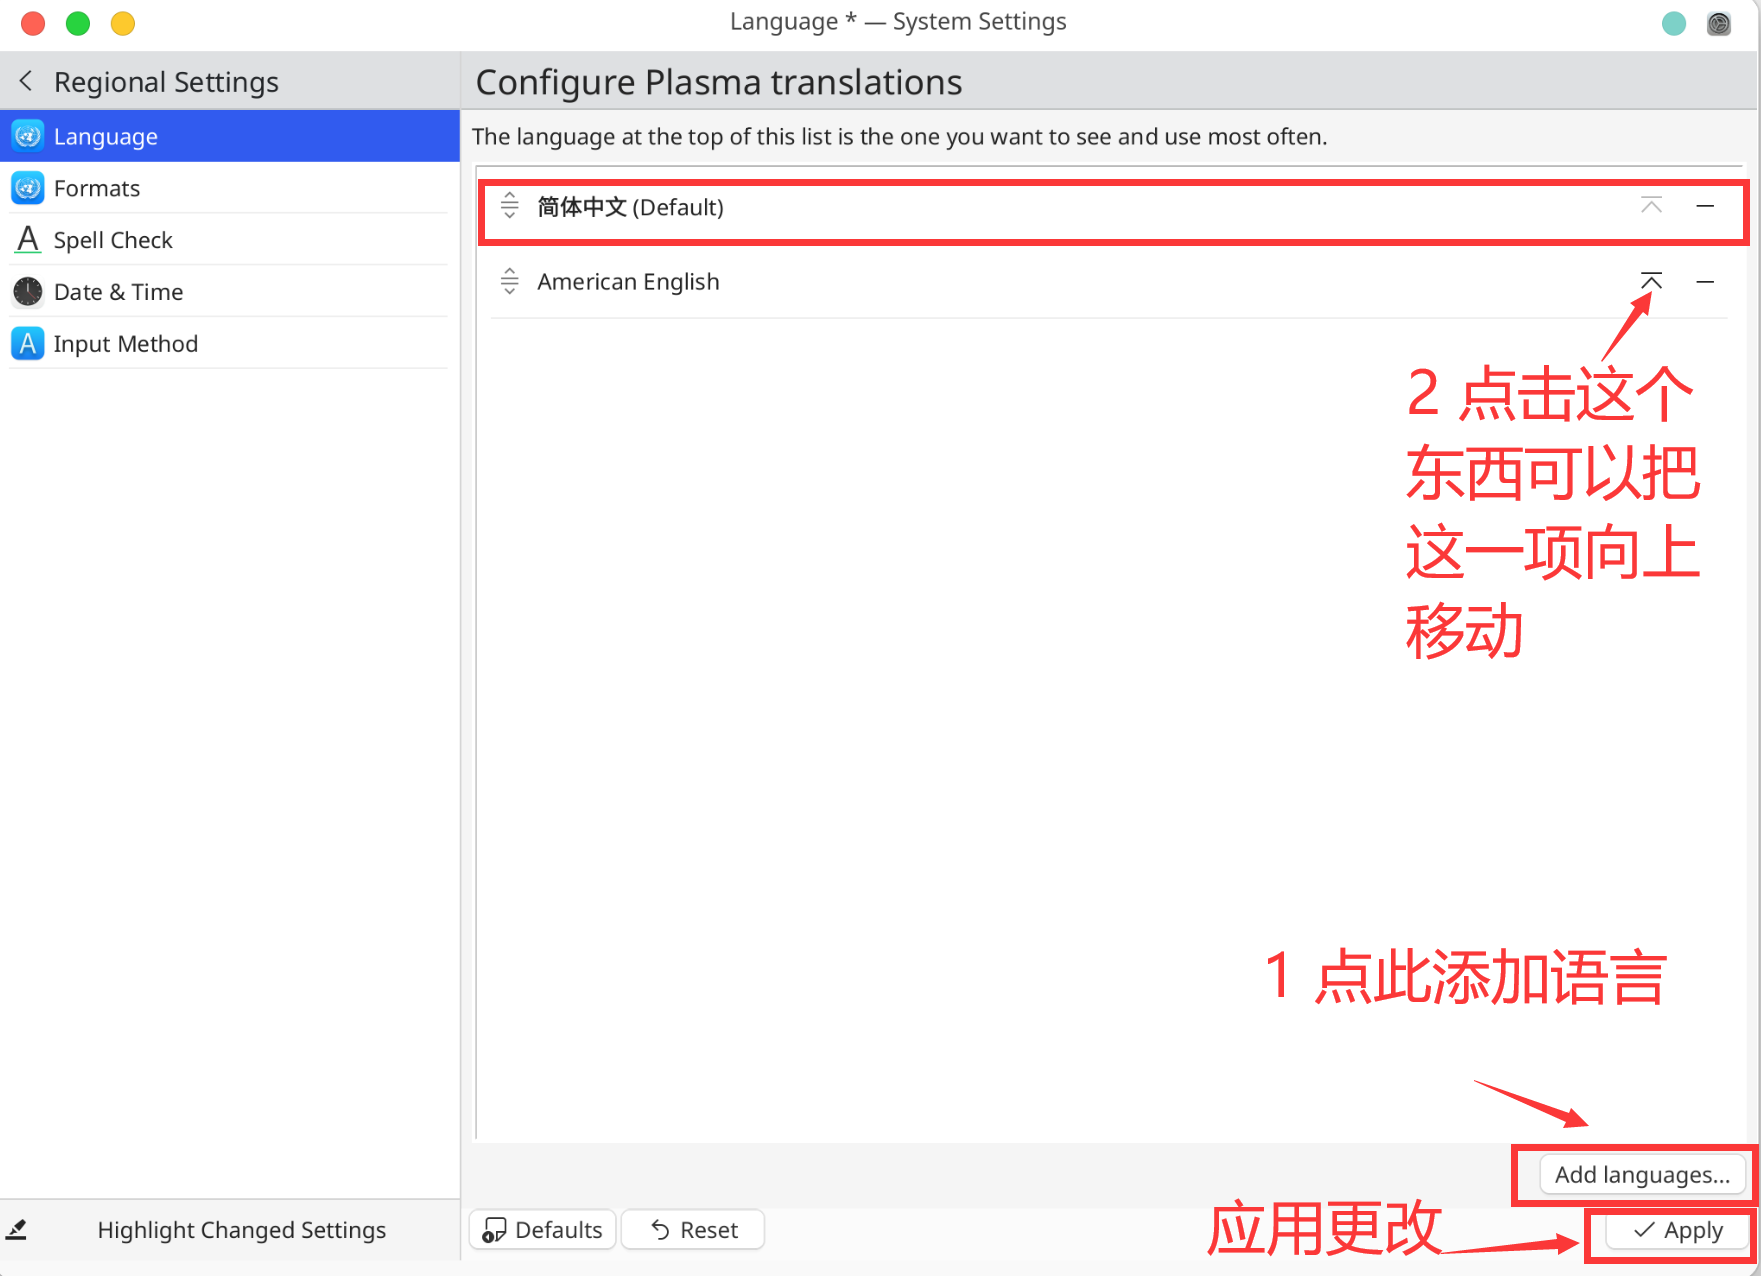This screenshot has width=1761, height=1276.
Task: Remove 简体中文 from the language list
Action: (x=1705, y=206)
